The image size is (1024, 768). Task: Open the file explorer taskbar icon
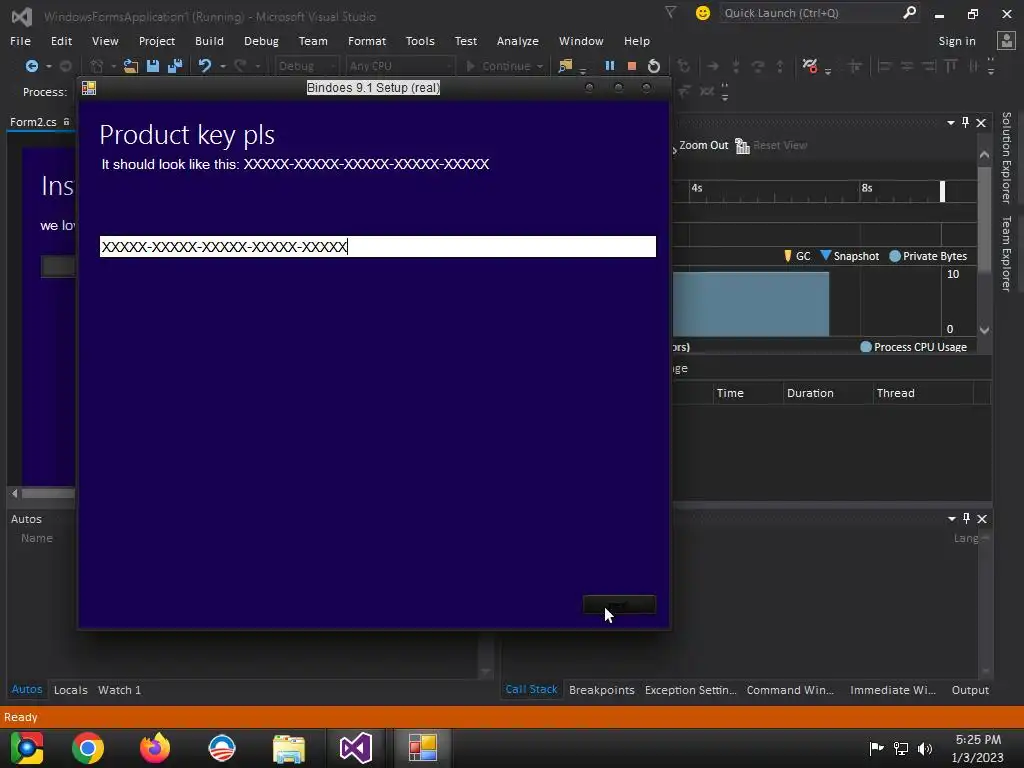tap(289, 748)
